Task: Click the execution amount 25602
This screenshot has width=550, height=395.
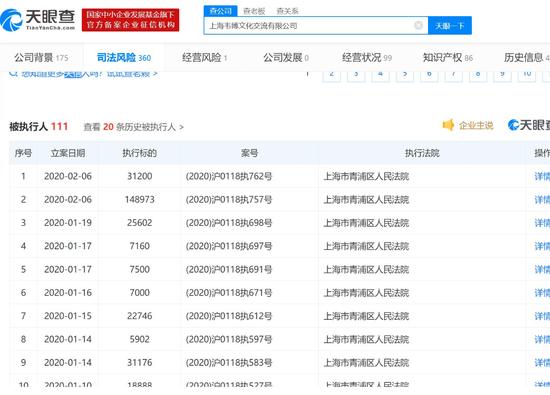Action: point(140,223)
